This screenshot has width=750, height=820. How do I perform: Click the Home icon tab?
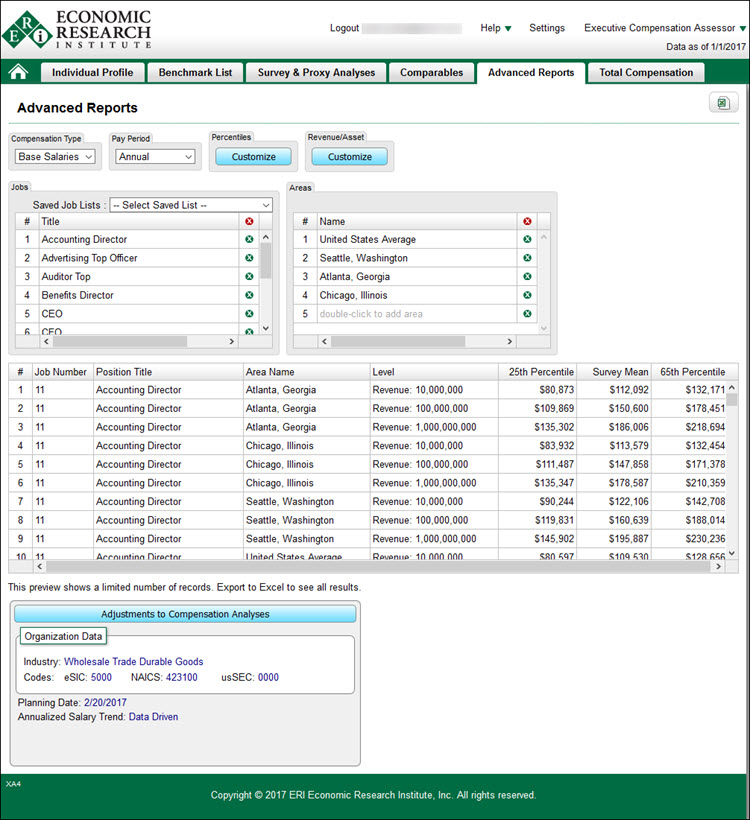18,72
